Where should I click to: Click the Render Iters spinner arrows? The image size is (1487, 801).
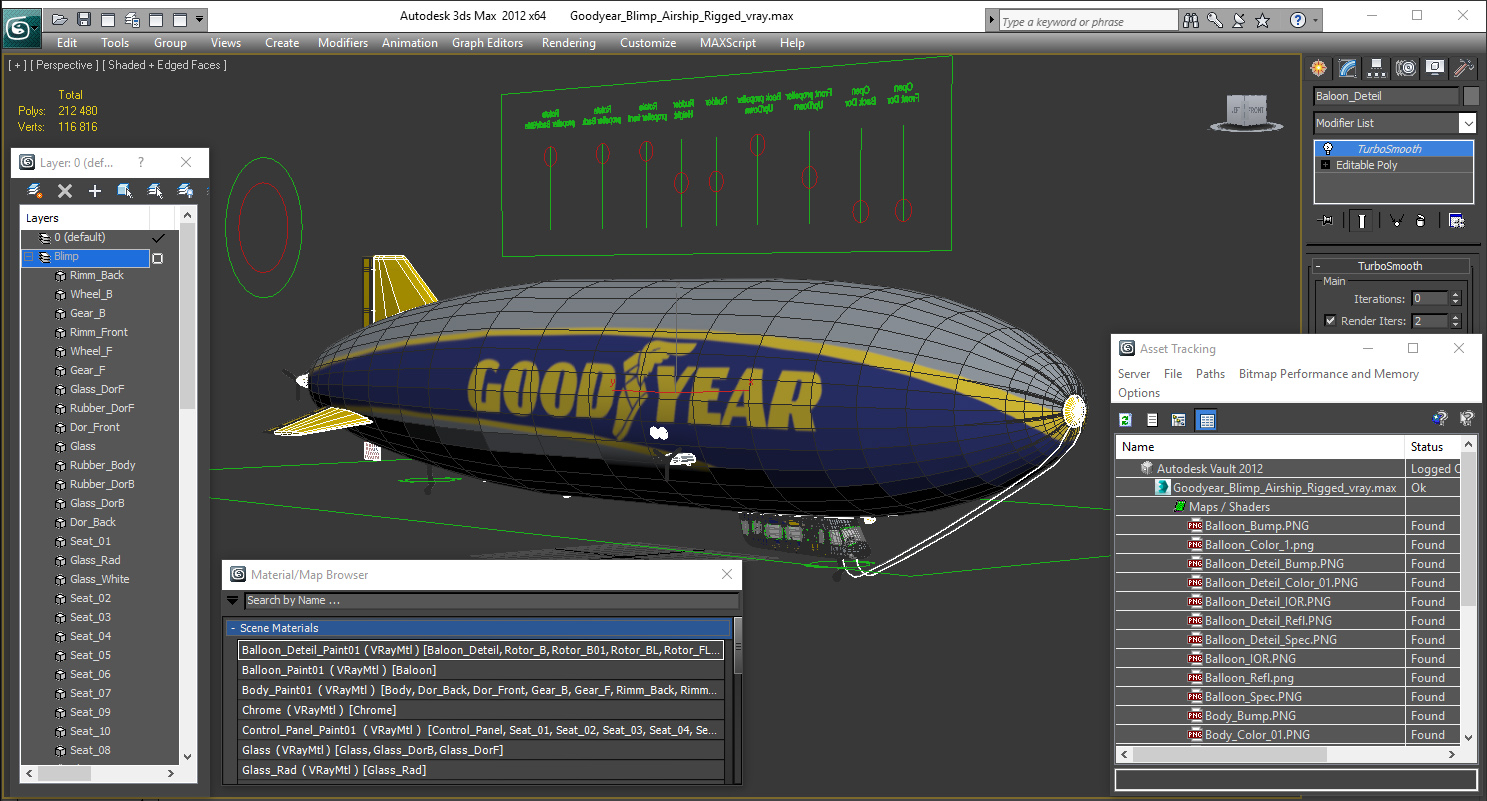1455,321
